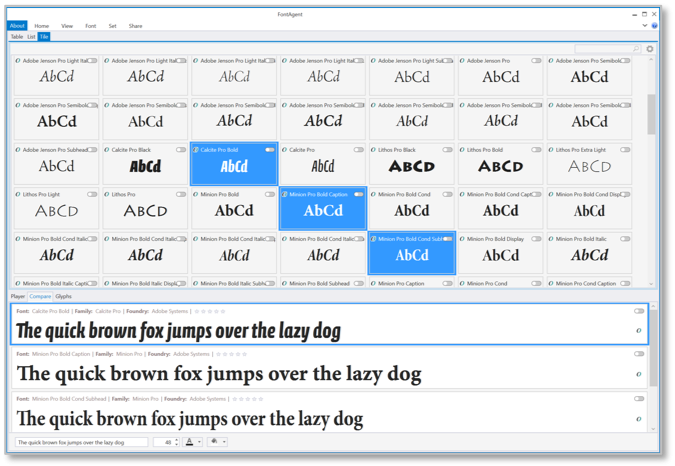The width and height of the screenshot is (675, 466).
Task: Click the comparison panel's scroll-up arrow
Action: pos(653,306)
